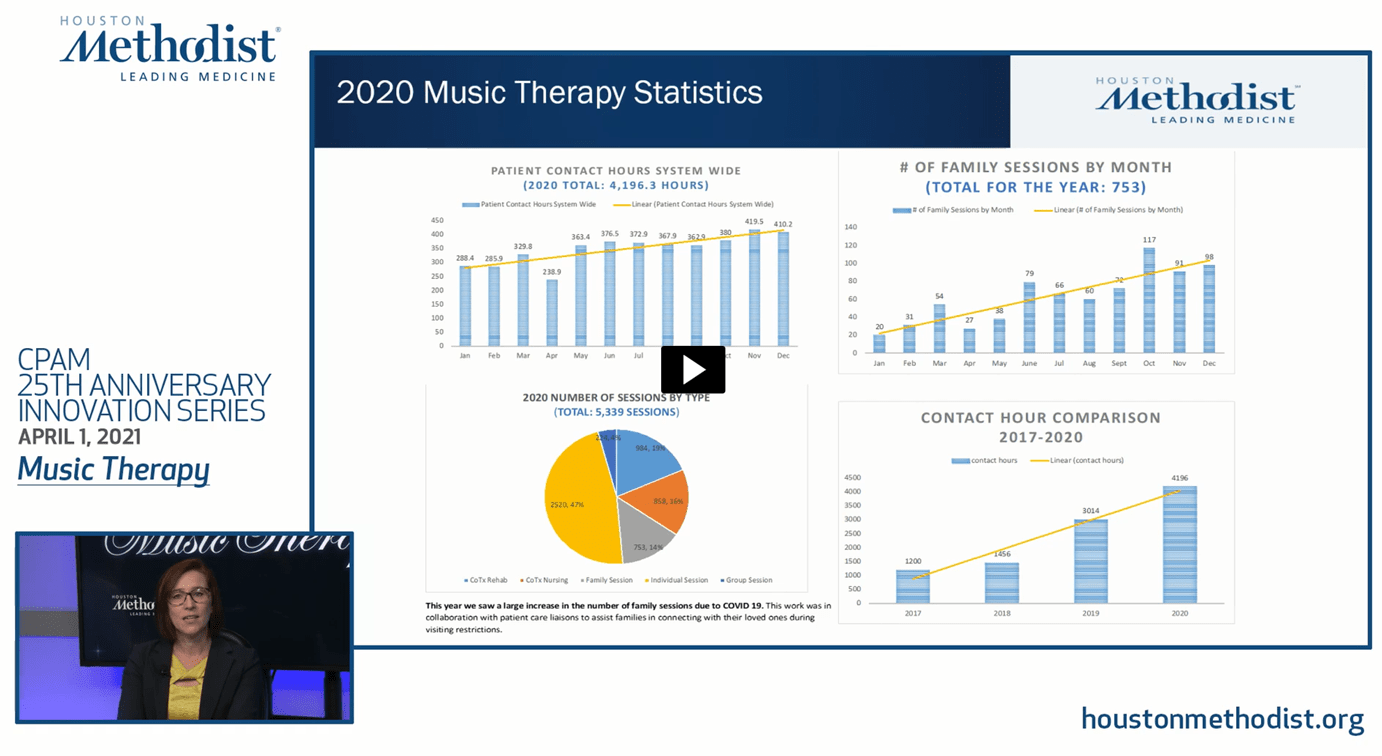The height and width of the screenshot is (756, 1382).
Task: Click the Group Session legend entry
Action: coord(747,580)
